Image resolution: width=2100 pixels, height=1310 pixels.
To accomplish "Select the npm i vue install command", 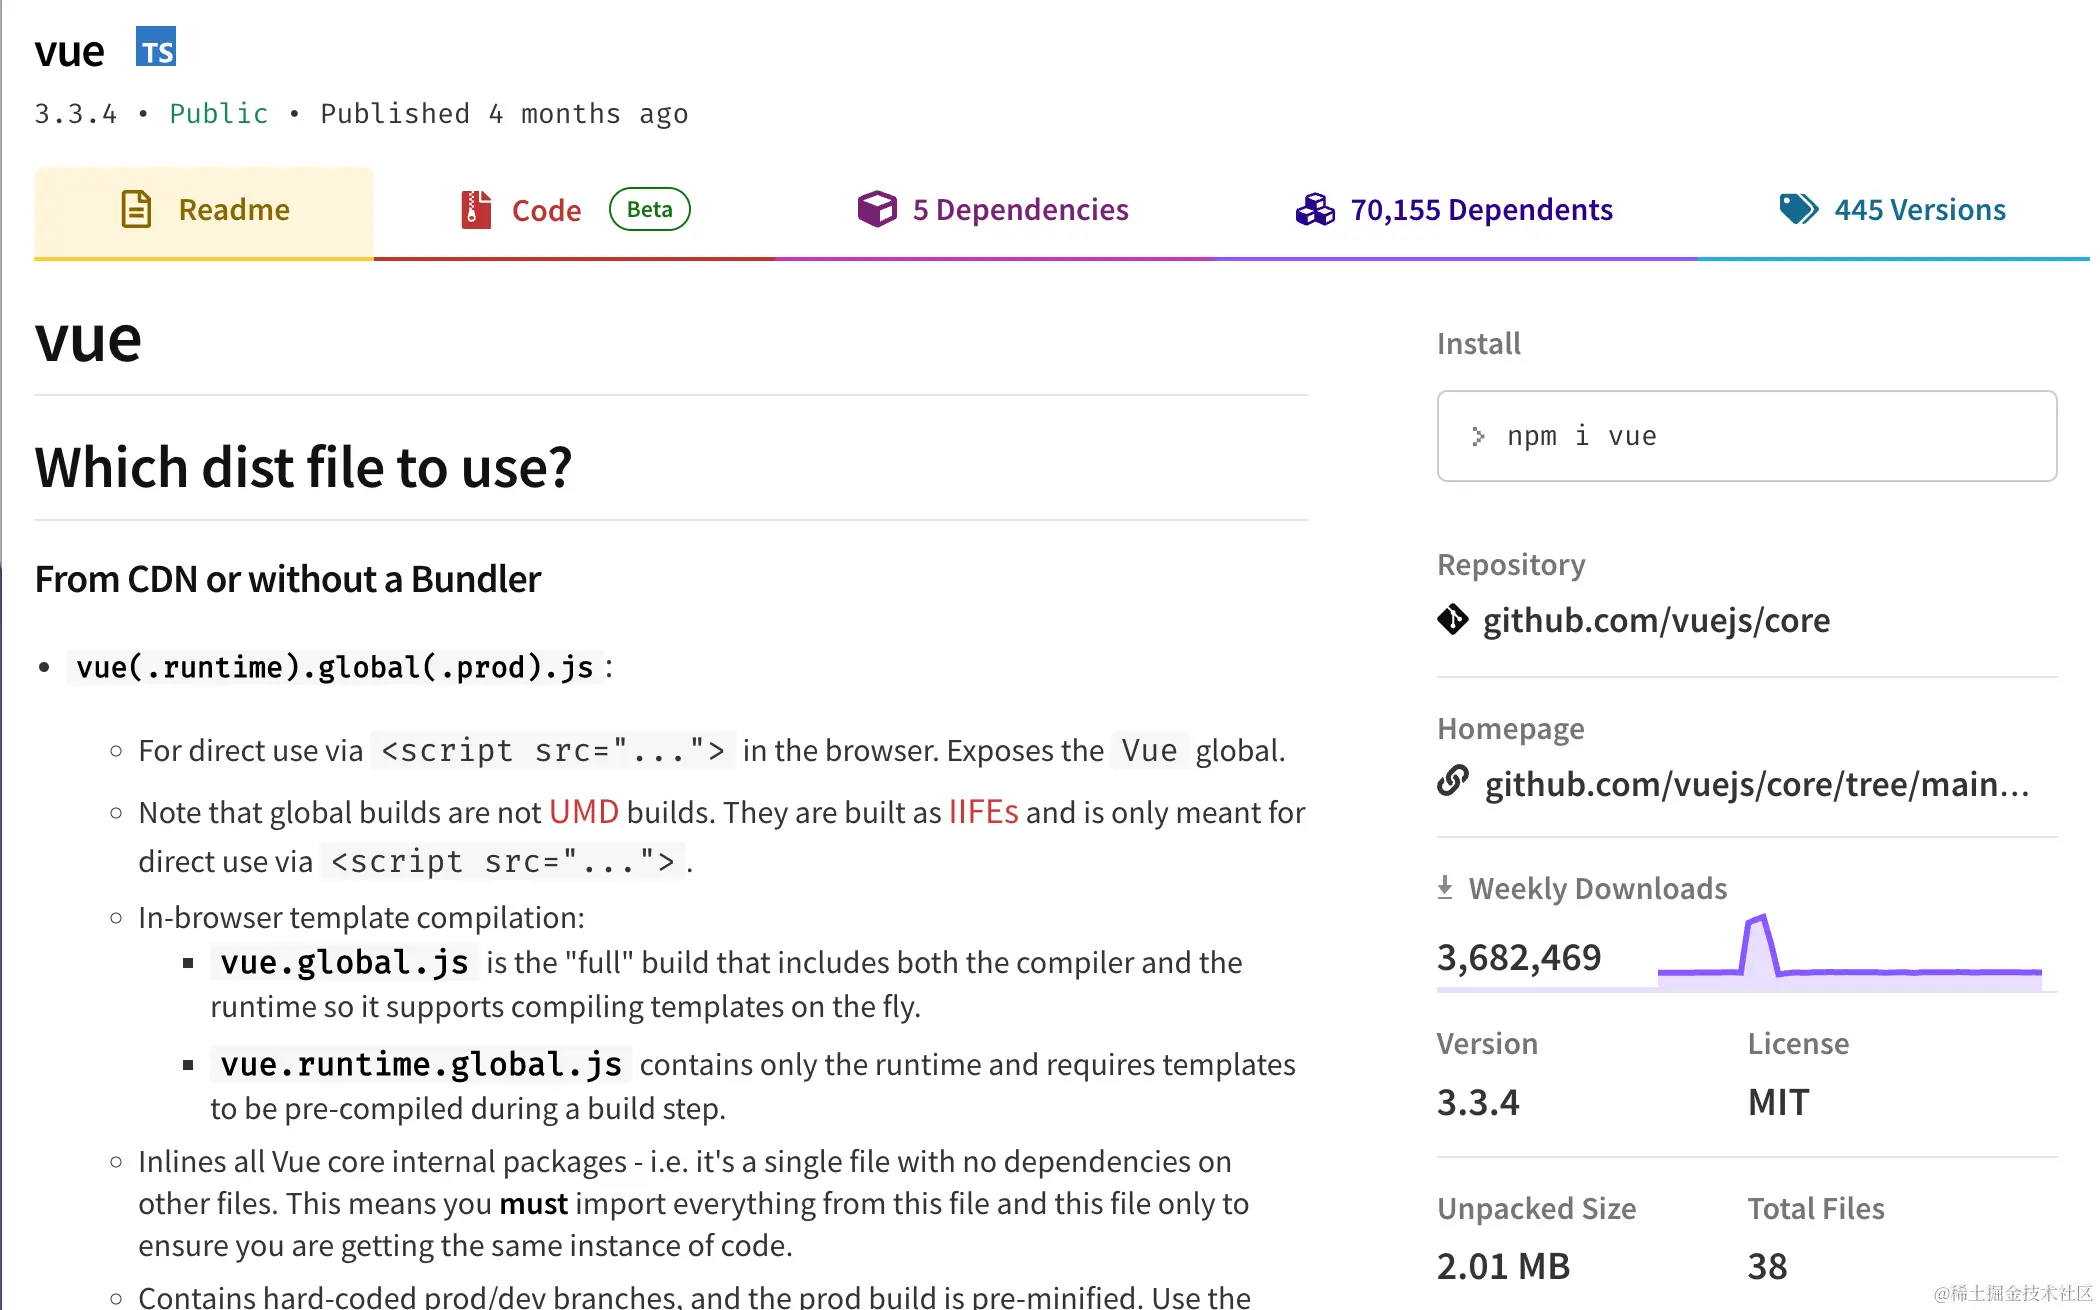I will (x=1581, y=436).
